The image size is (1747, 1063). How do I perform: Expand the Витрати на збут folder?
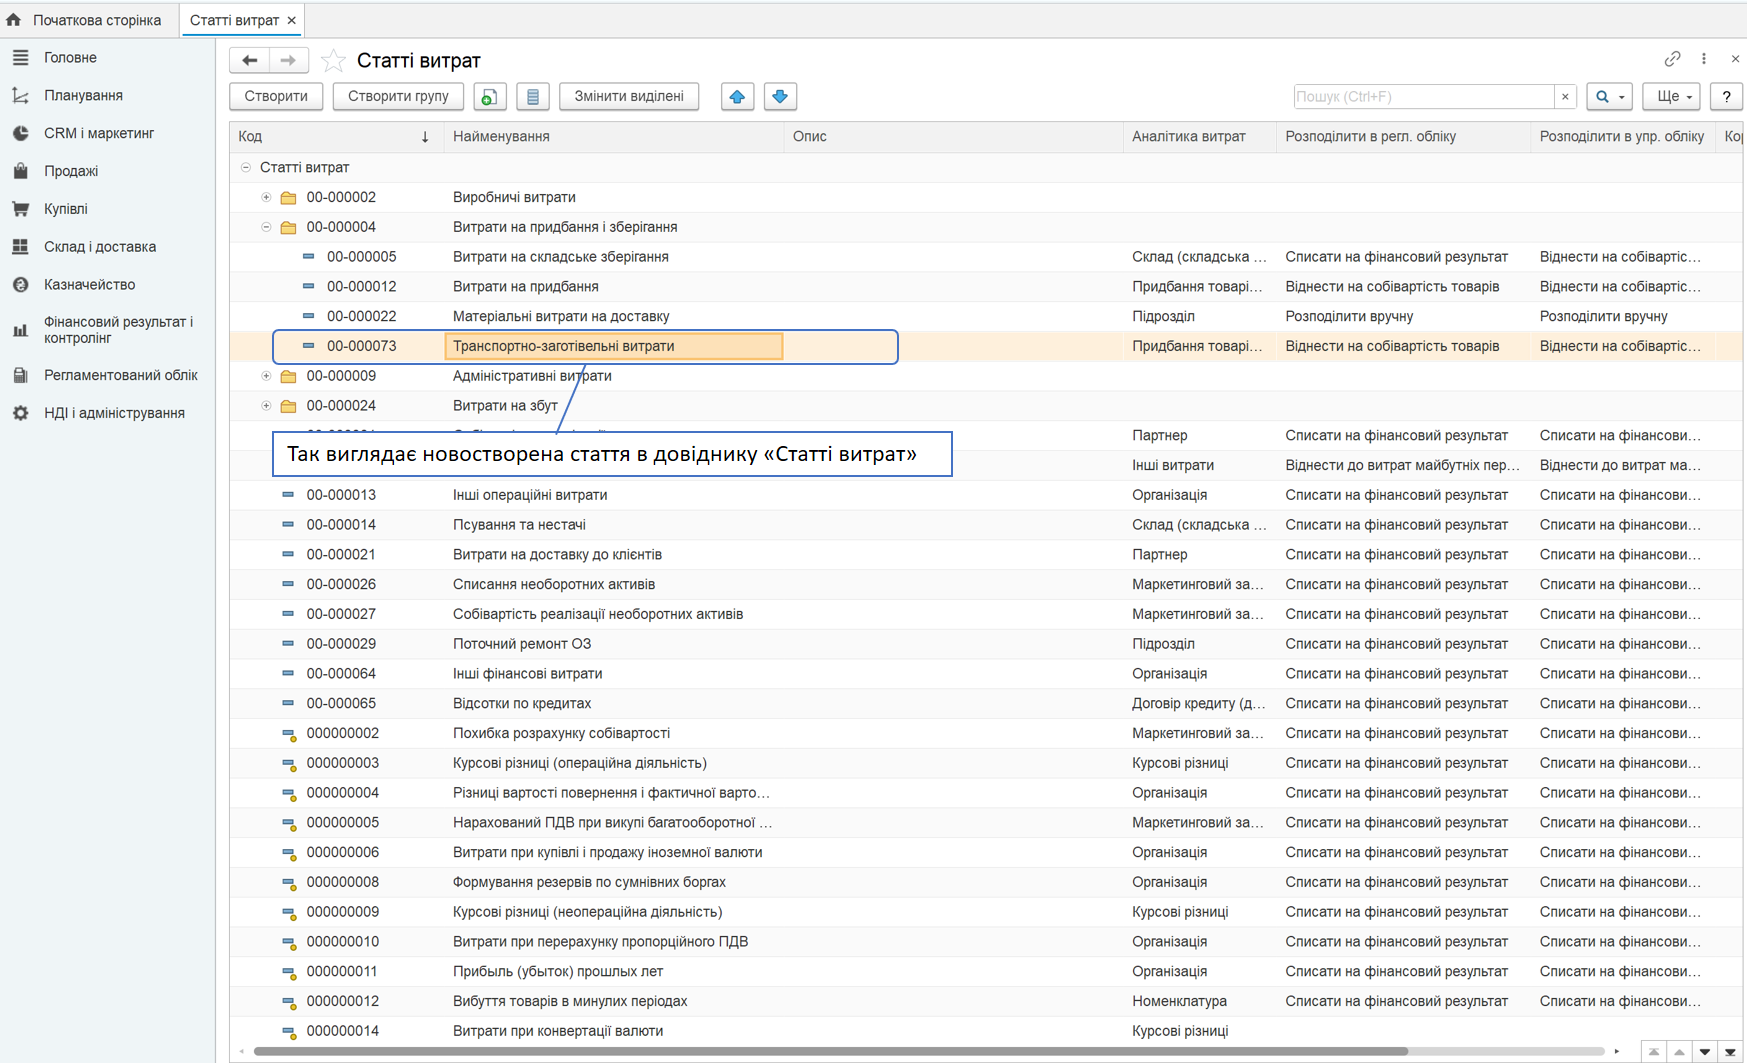coord(266,406)
